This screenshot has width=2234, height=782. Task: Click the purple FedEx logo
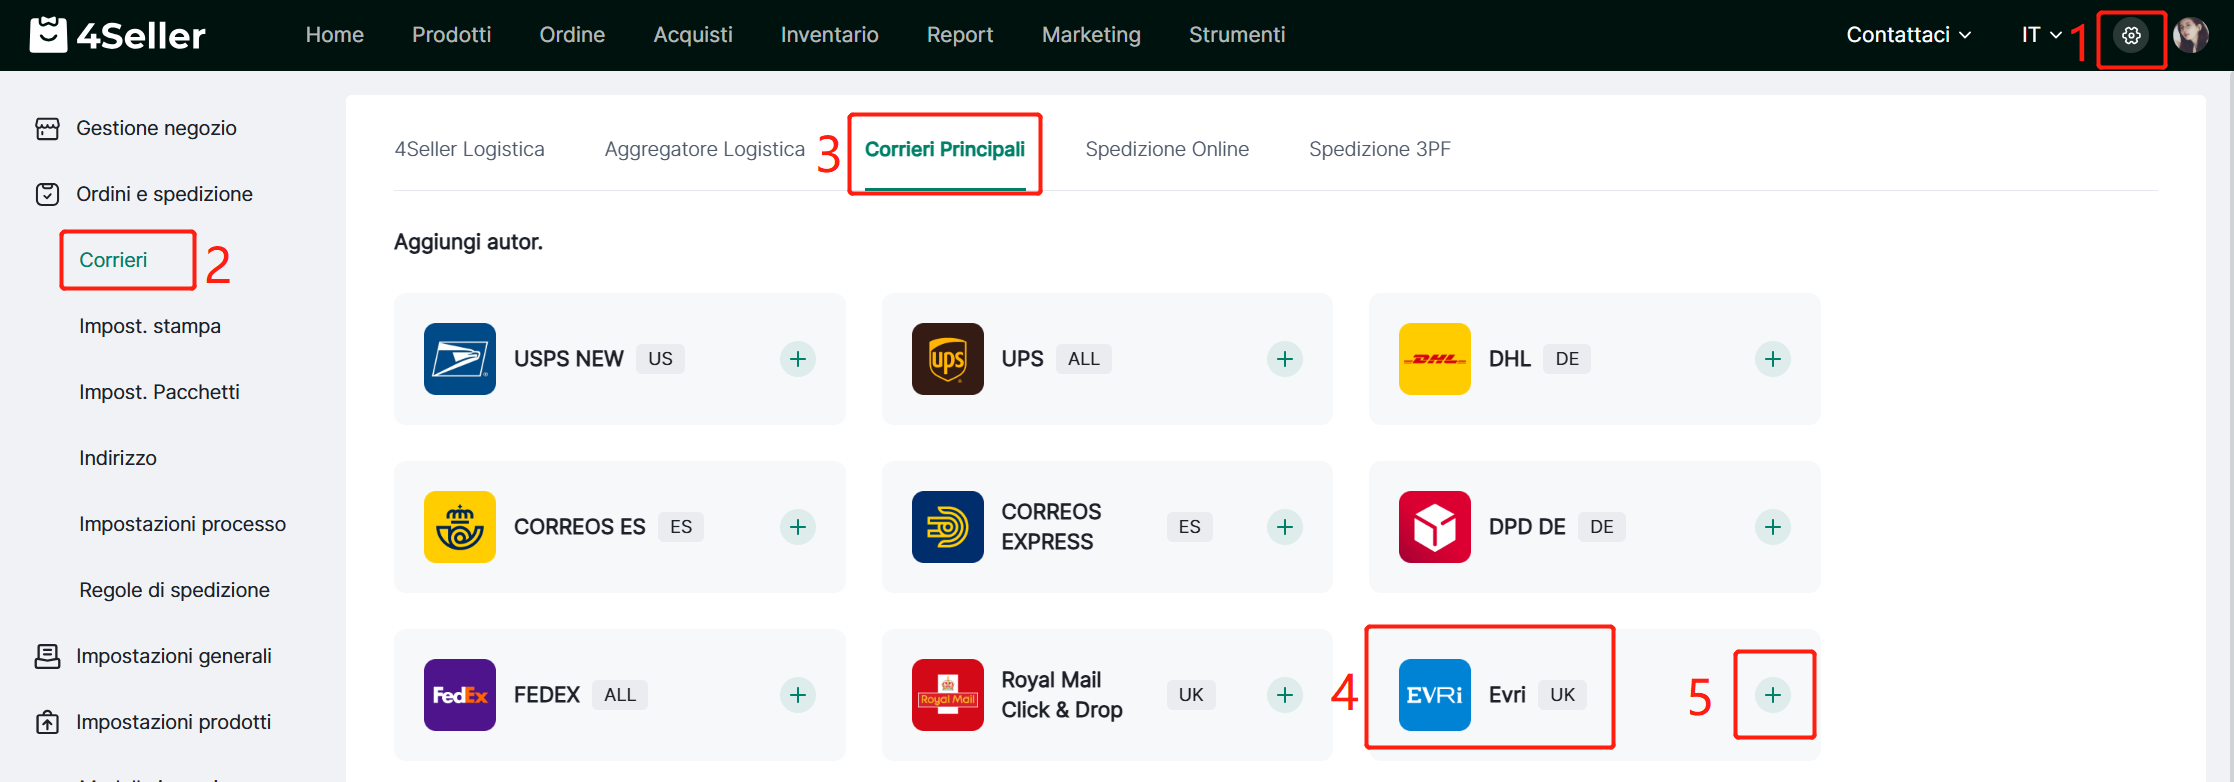(460, 695)
